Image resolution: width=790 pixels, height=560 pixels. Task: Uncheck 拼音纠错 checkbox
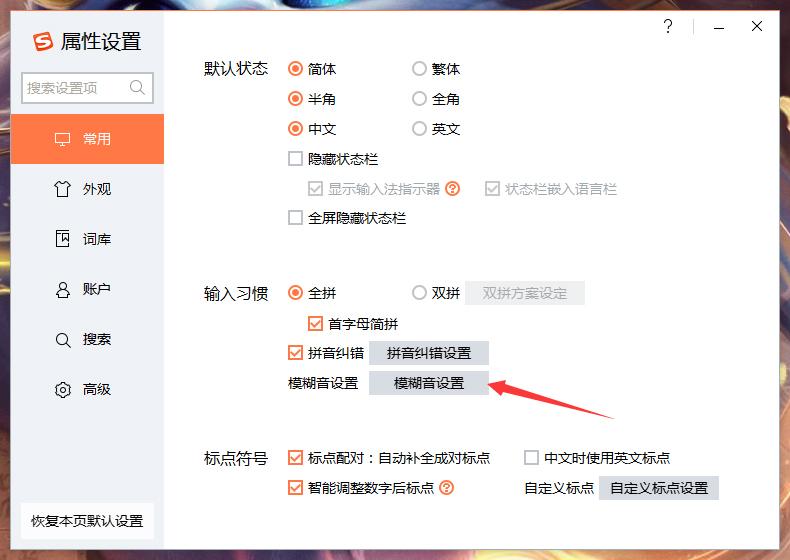[x=295, y=352]
